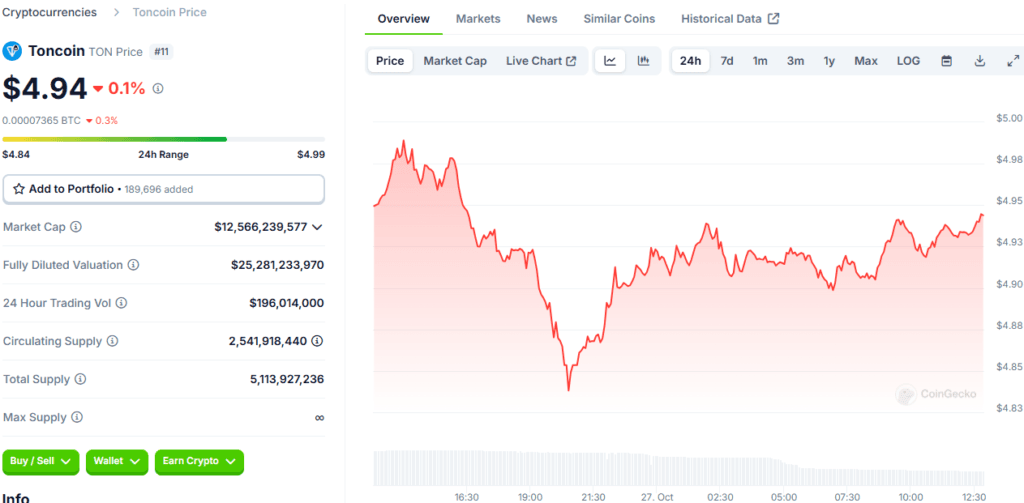Click the star icon in Add to Portfolio
The height and width of the screenshot is (503, 1024).
19,189
